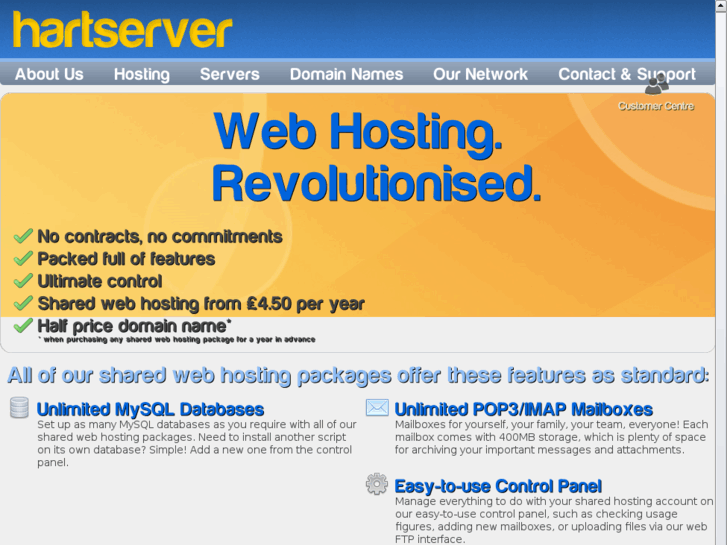Open Easy-to-use Control Panel heading

(x=498, y=487)
